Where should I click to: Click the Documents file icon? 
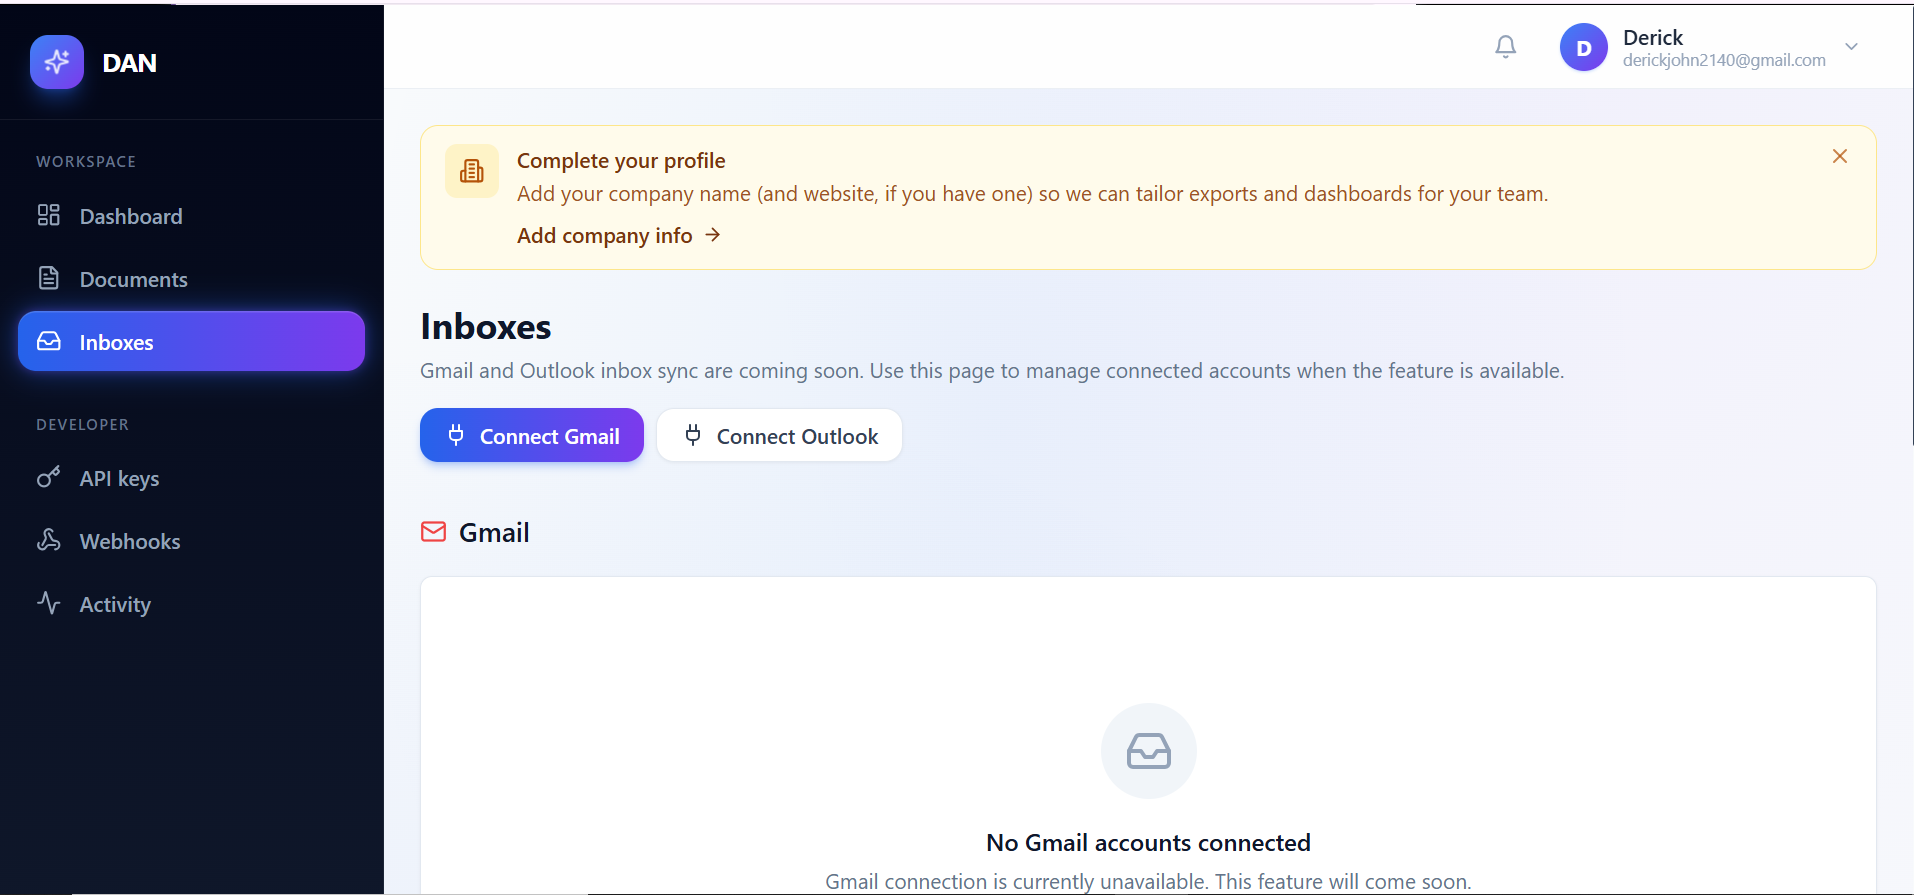(x=49, y=278)
